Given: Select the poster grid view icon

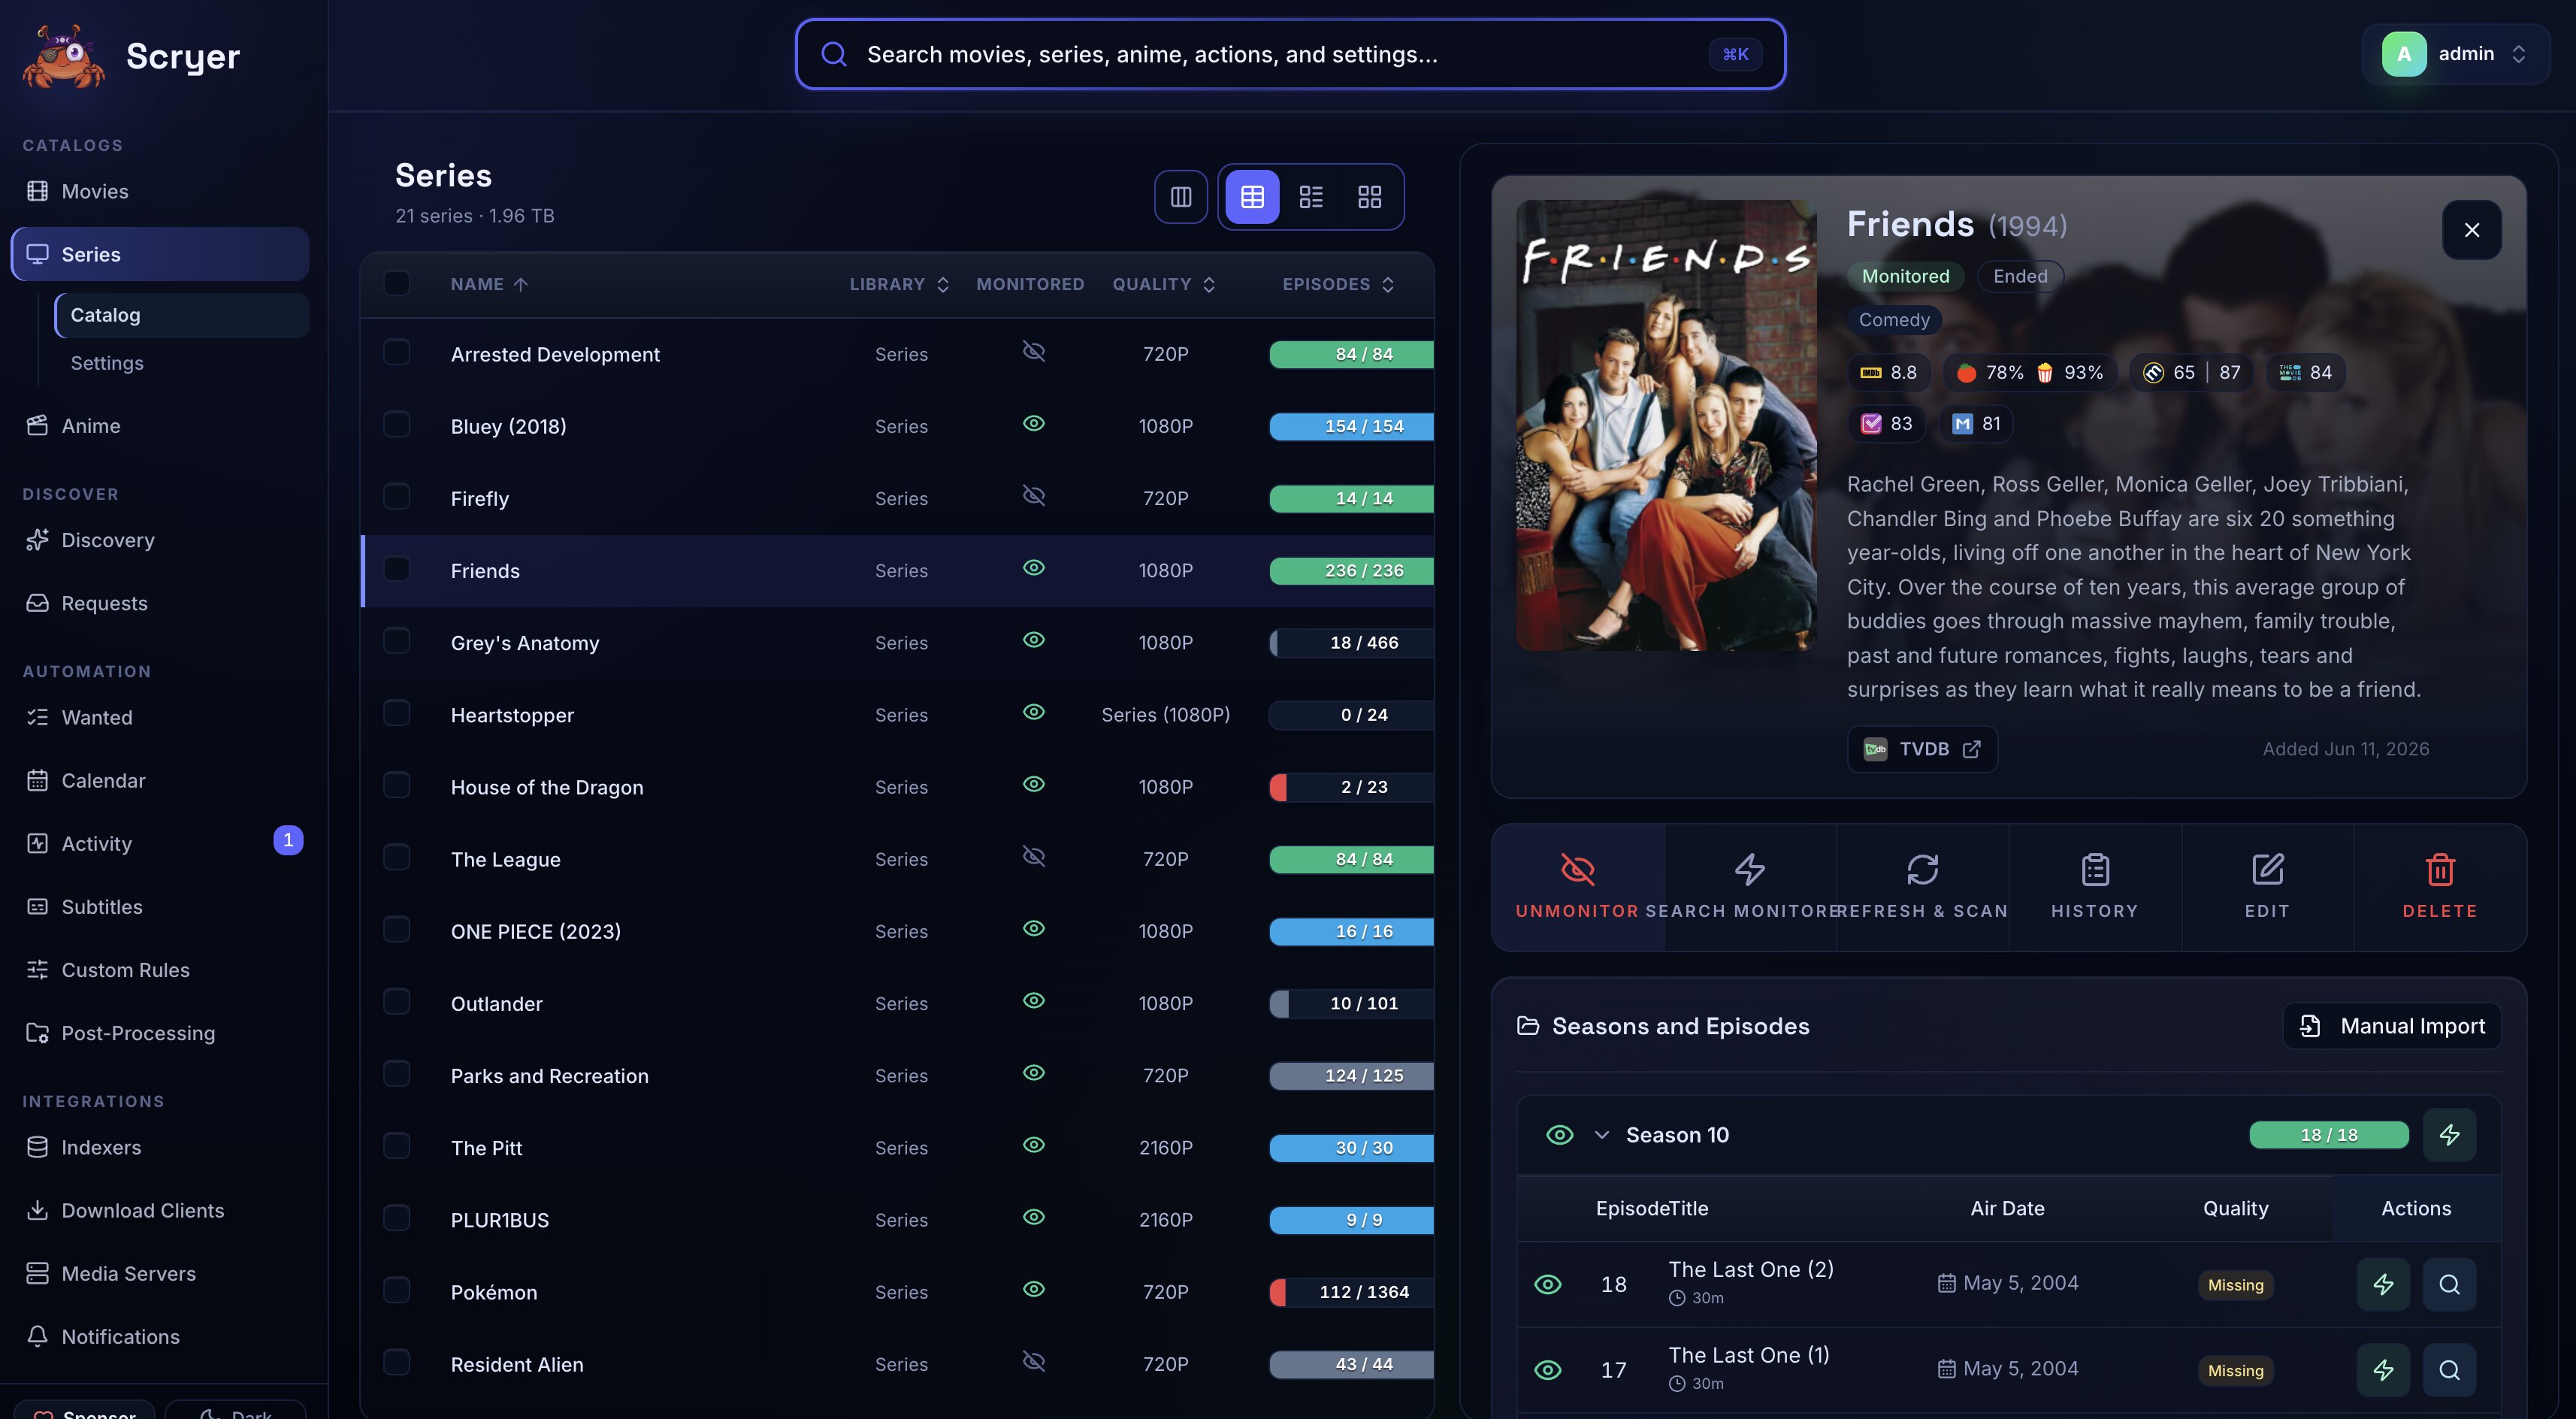Looking at the screenshot, I should pos(1369,197).
